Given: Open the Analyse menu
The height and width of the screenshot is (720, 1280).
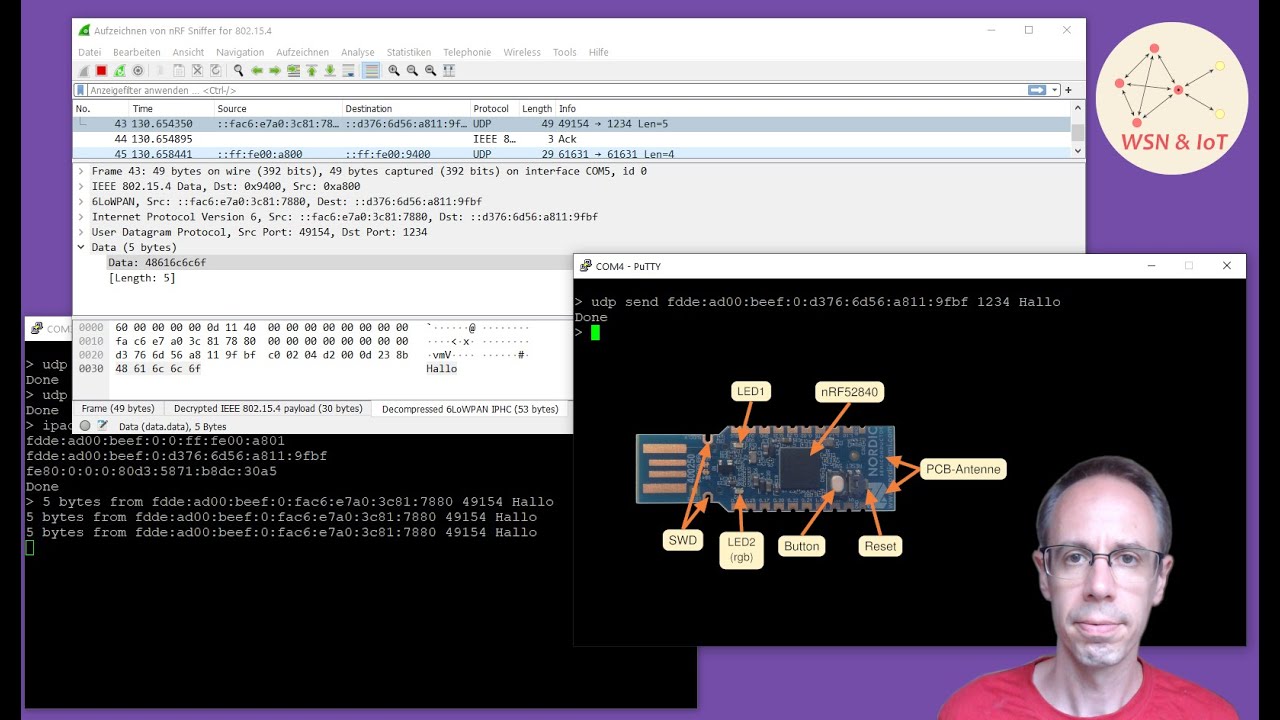Looking at the screenshot, I should click(x=358, y=52).
